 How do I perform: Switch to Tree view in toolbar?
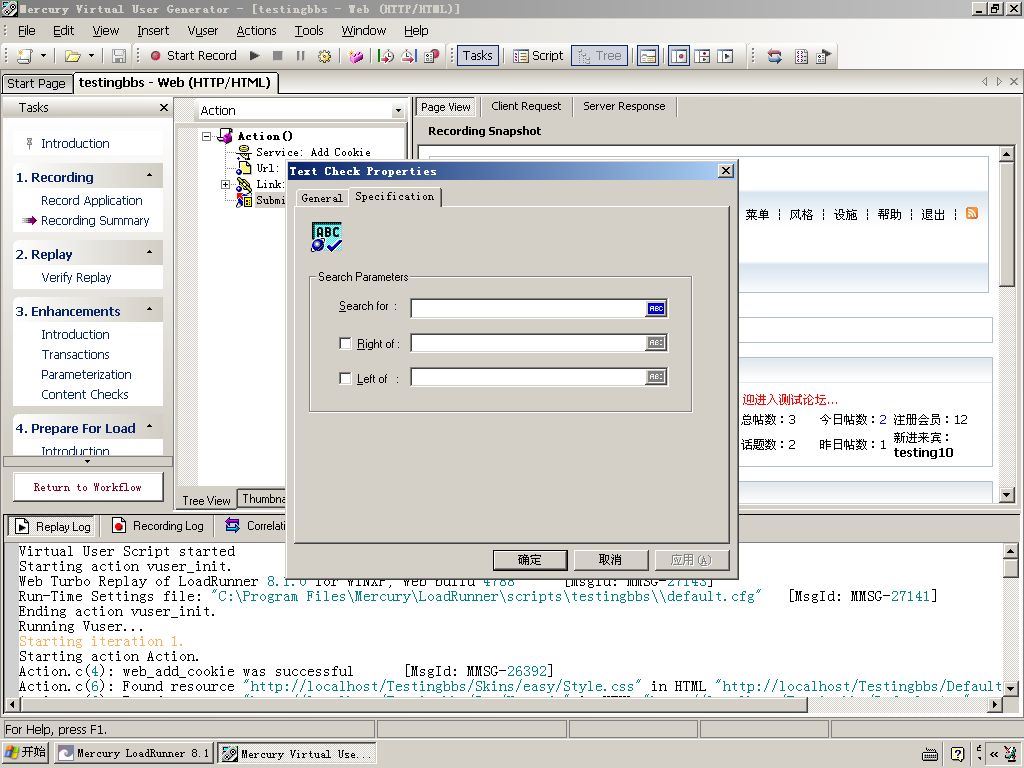600,56
